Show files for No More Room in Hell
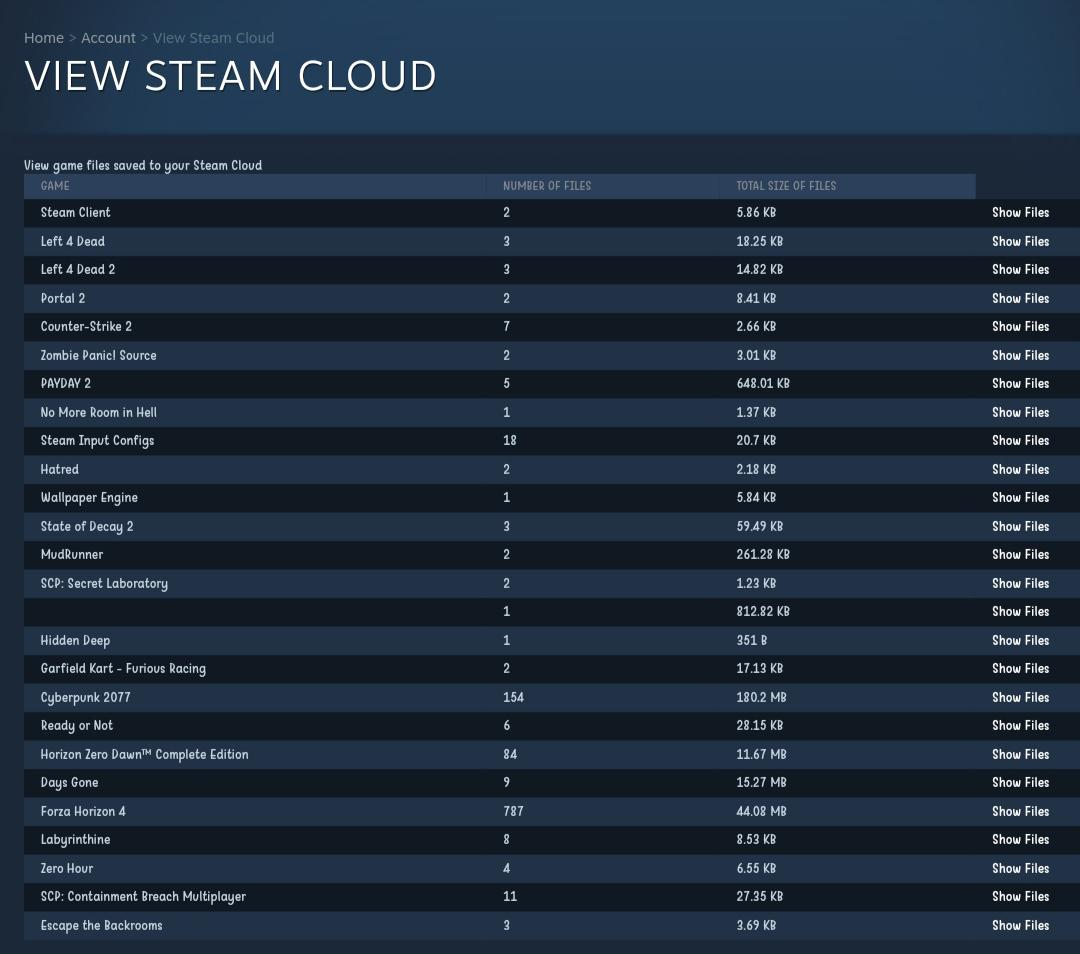This screenshot has width=1080, height=954. pos(1020,413)
